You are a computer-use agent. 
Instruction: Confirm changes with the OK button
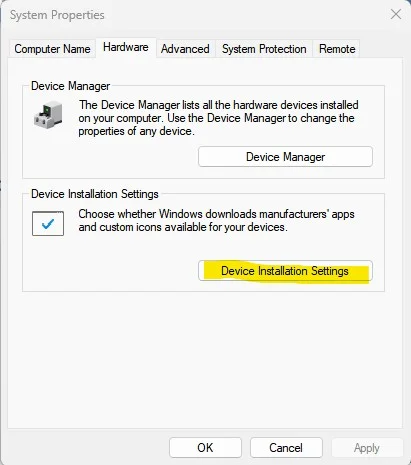[x=205, y=447]
